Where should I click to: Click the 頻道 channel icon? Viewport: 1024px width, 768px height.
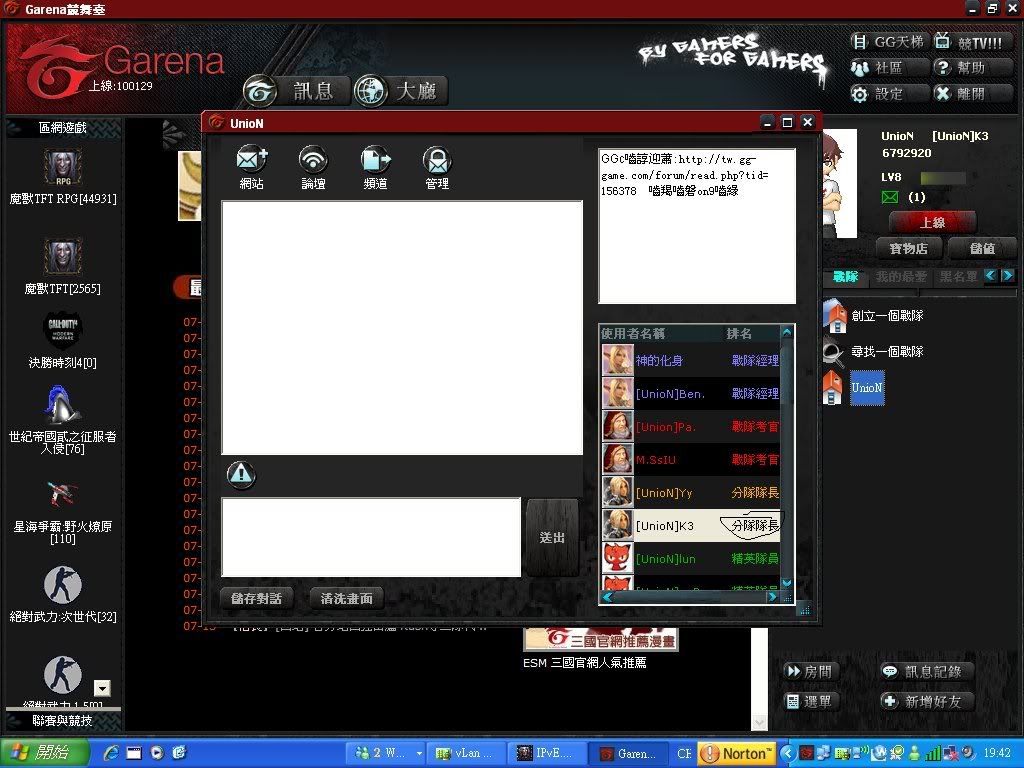[x=375, y=160]
